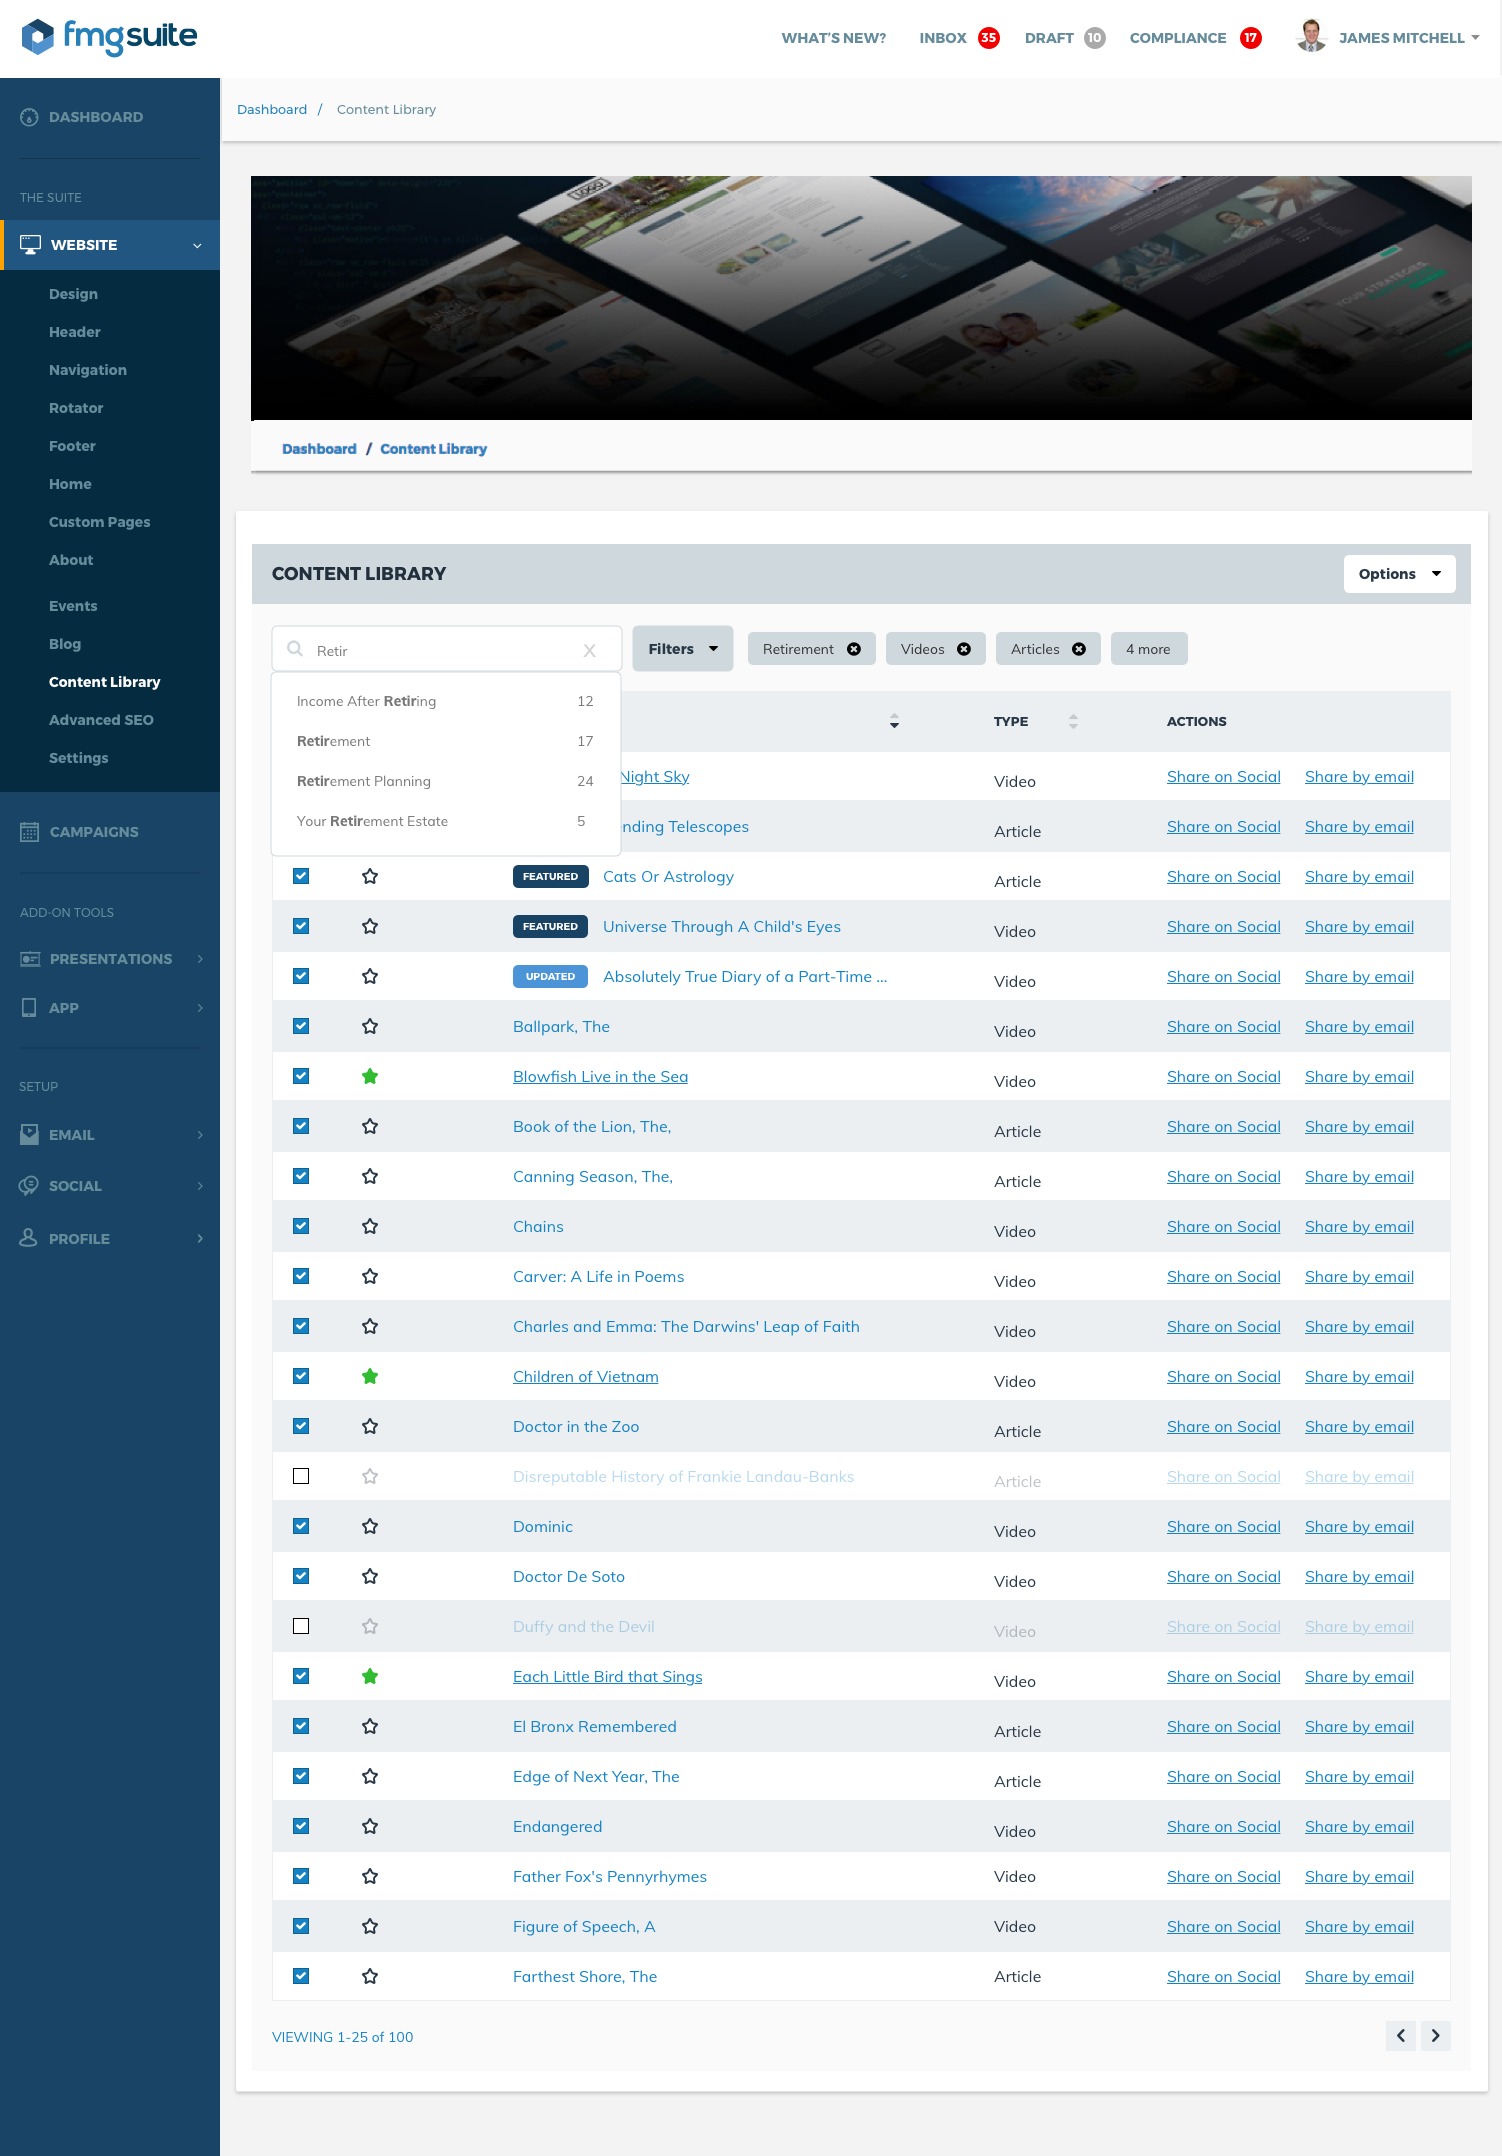
Task: Go to previous page of results
Action: [1401, 2036]
